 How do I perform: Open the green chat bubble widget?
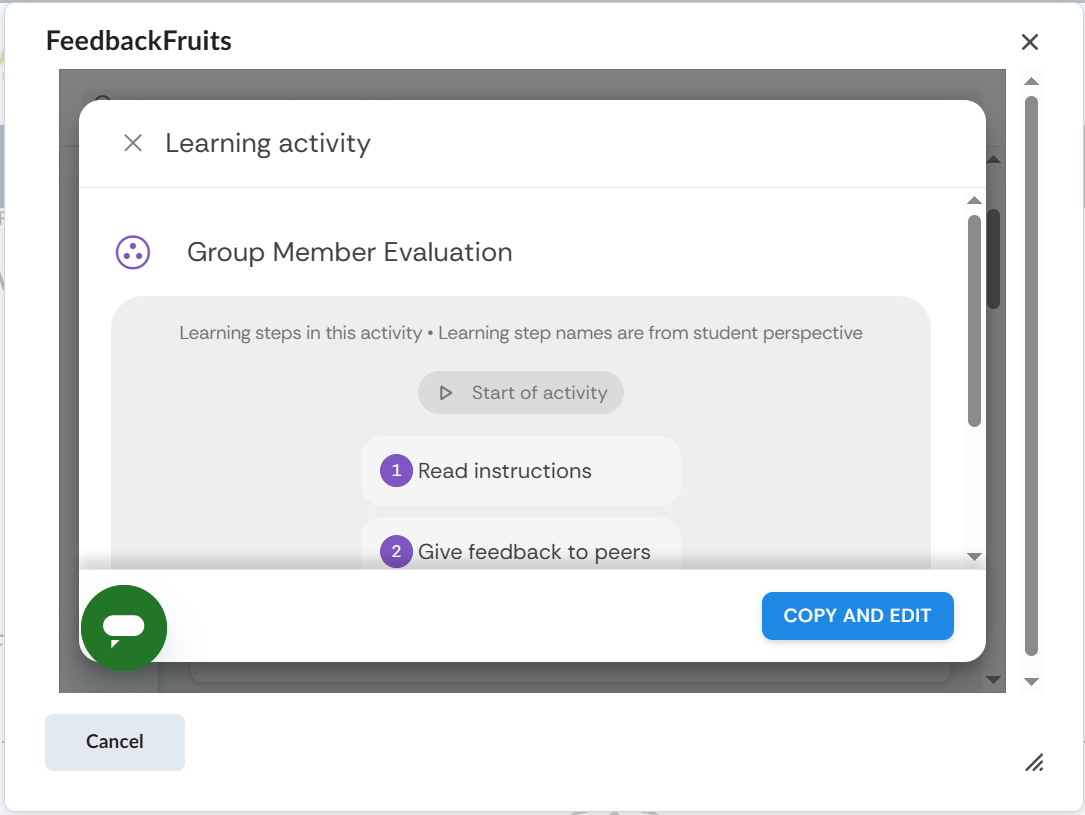pos(124,627)
